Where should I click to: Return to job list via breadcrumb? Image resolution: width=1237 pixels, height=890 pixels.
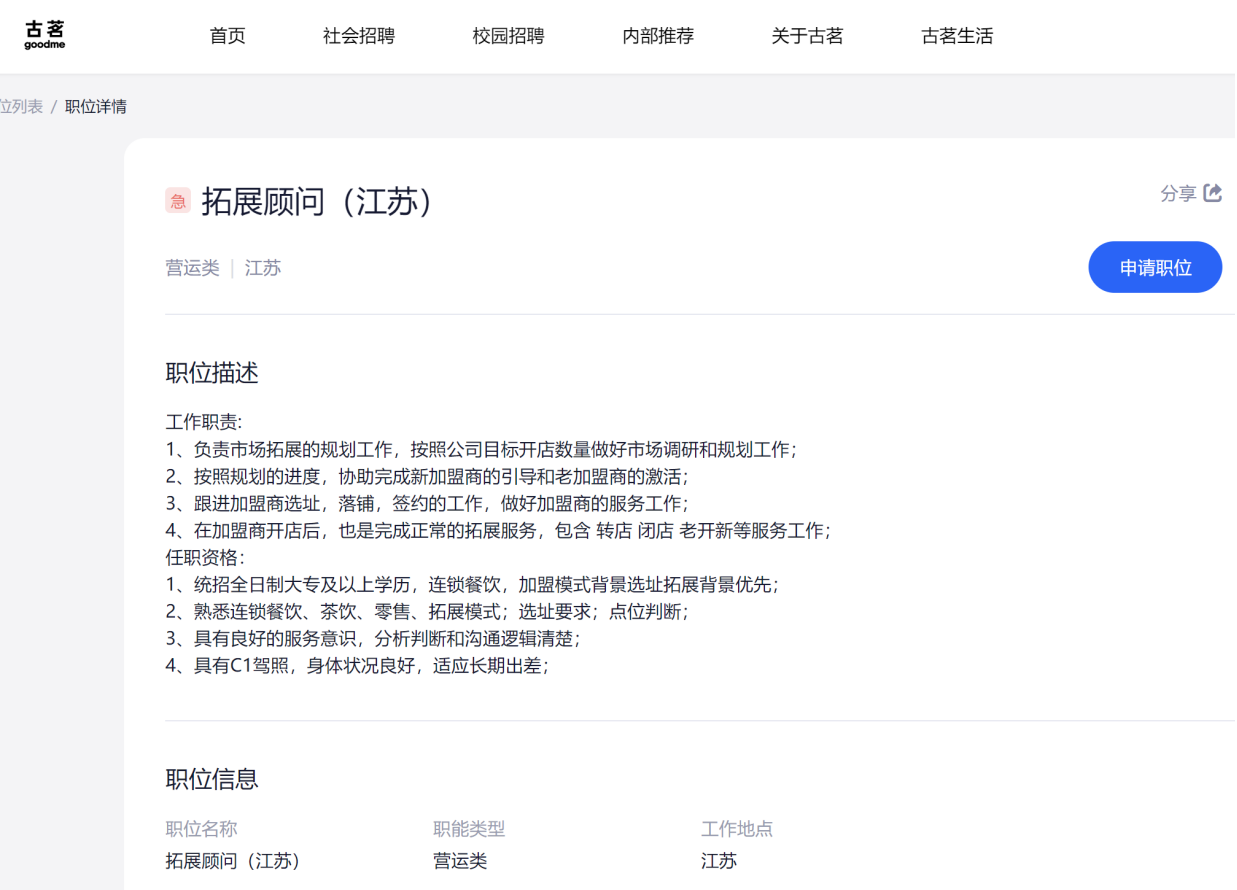(x=20, y=107)
